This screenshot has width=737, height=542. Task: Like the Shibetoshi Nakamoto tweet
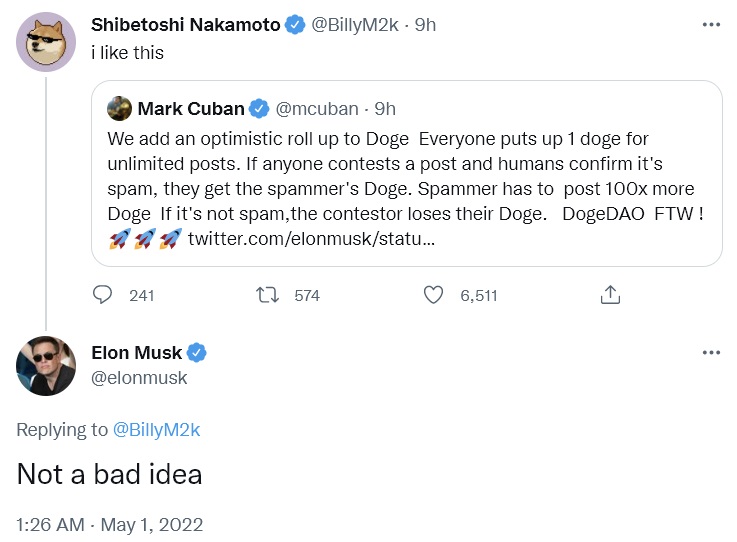pos(433,295)
